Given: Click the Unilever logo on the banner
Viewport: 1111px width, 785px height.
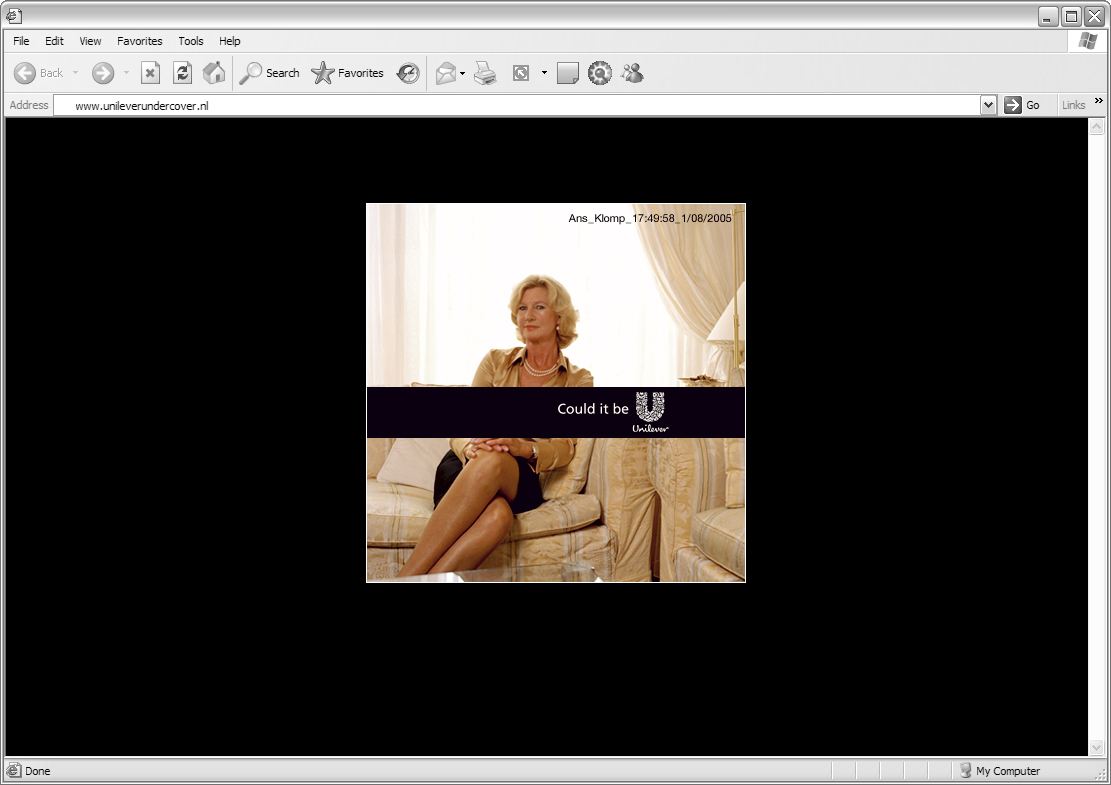Looking at the screenshot, I should click(650, 412).
